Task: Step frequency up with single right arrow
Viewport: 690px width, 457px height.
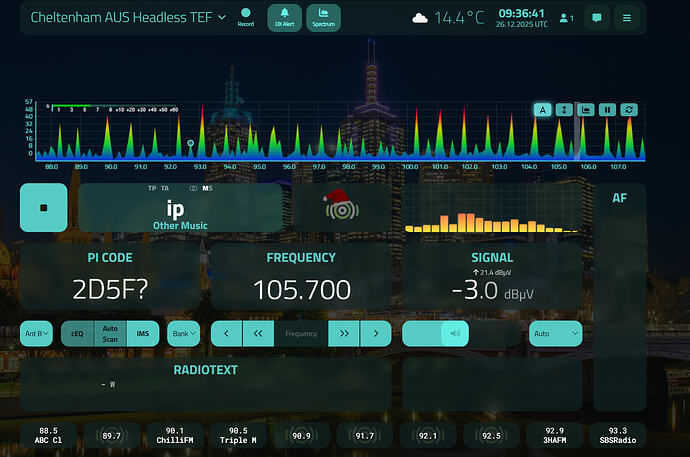Action: [375, 333]
